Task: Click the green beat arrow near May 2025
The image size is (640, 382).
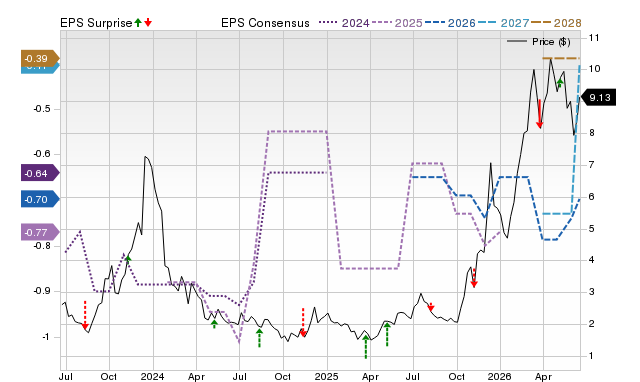Action: click(x=387, y=334)
